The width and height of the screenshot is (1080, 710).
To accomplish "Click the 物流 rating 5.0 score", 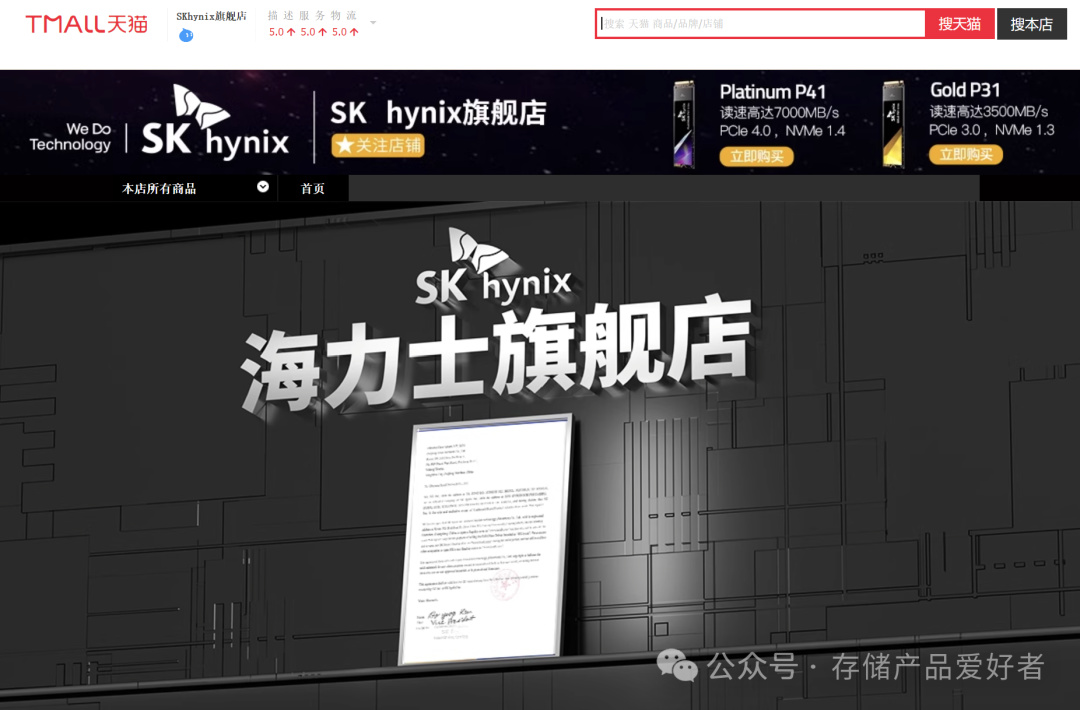I will [345, 32].
